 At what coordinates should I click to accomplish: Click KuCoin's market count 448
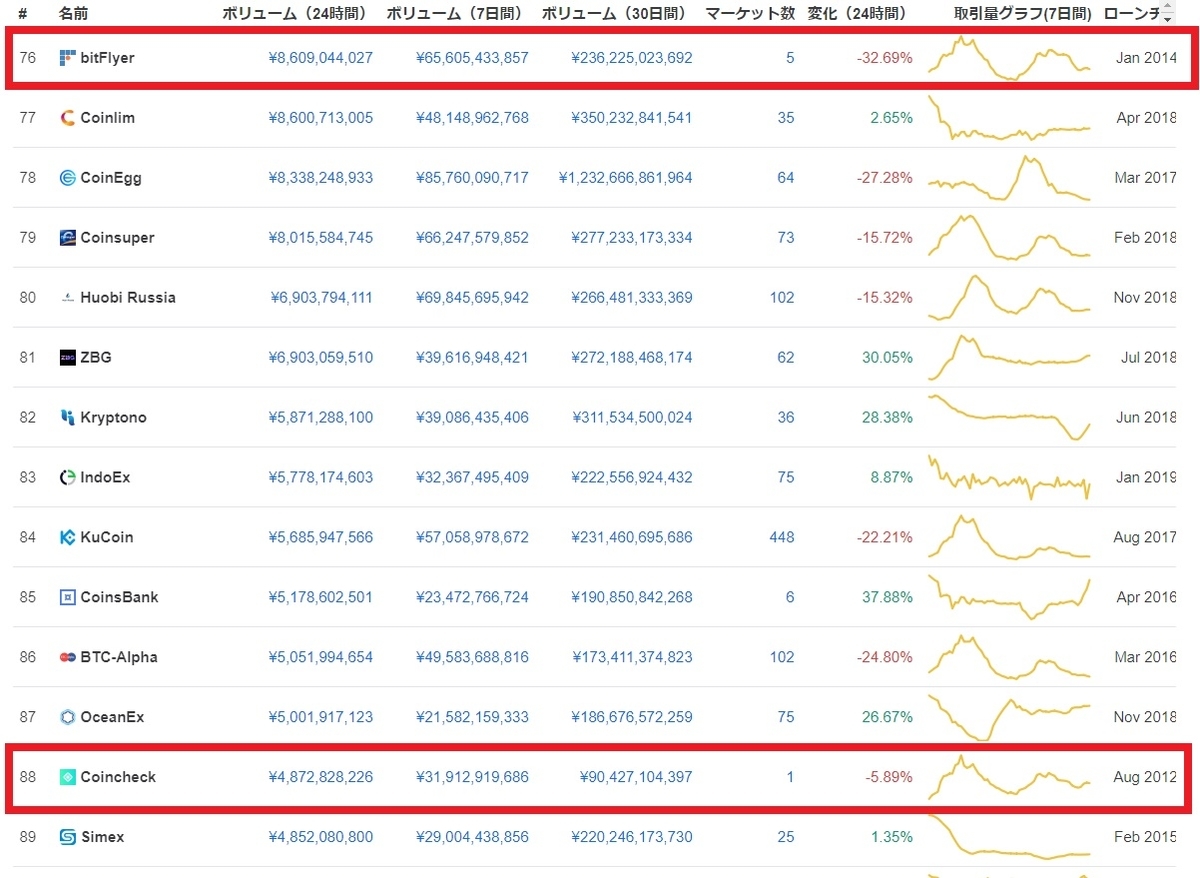(x=782, y=537)
